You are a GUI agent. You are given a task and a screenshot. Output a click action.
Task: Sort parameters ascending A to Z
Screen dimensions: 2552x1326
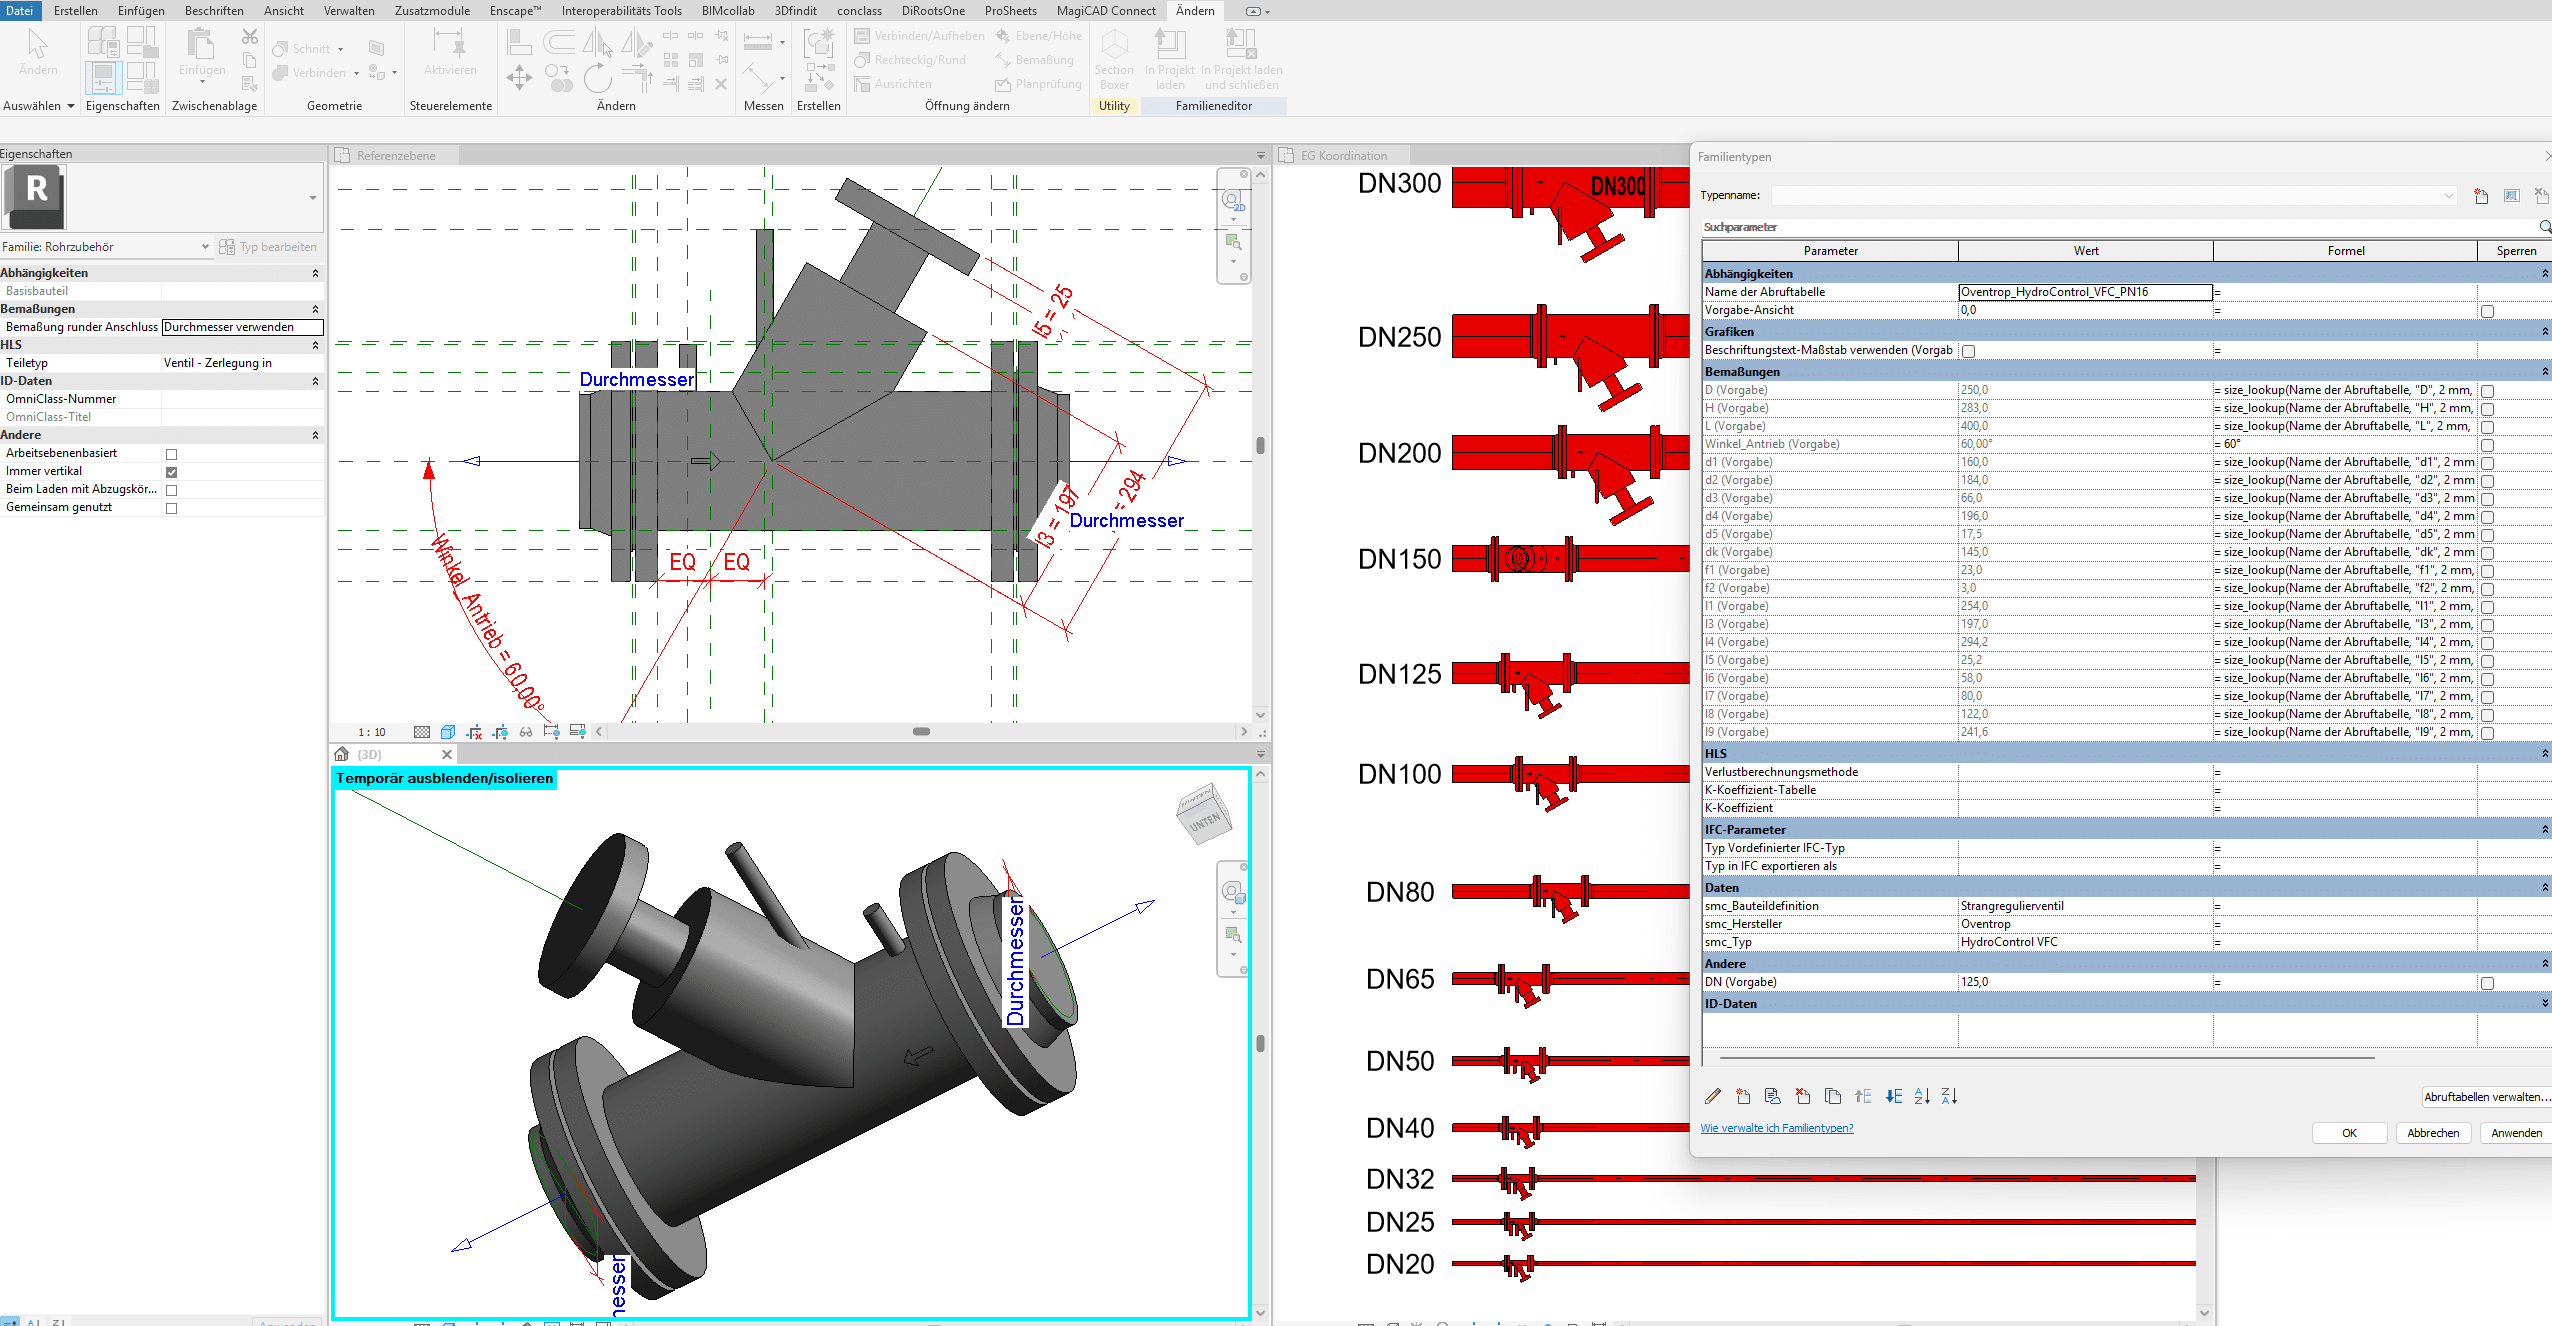point(1922,1096)
